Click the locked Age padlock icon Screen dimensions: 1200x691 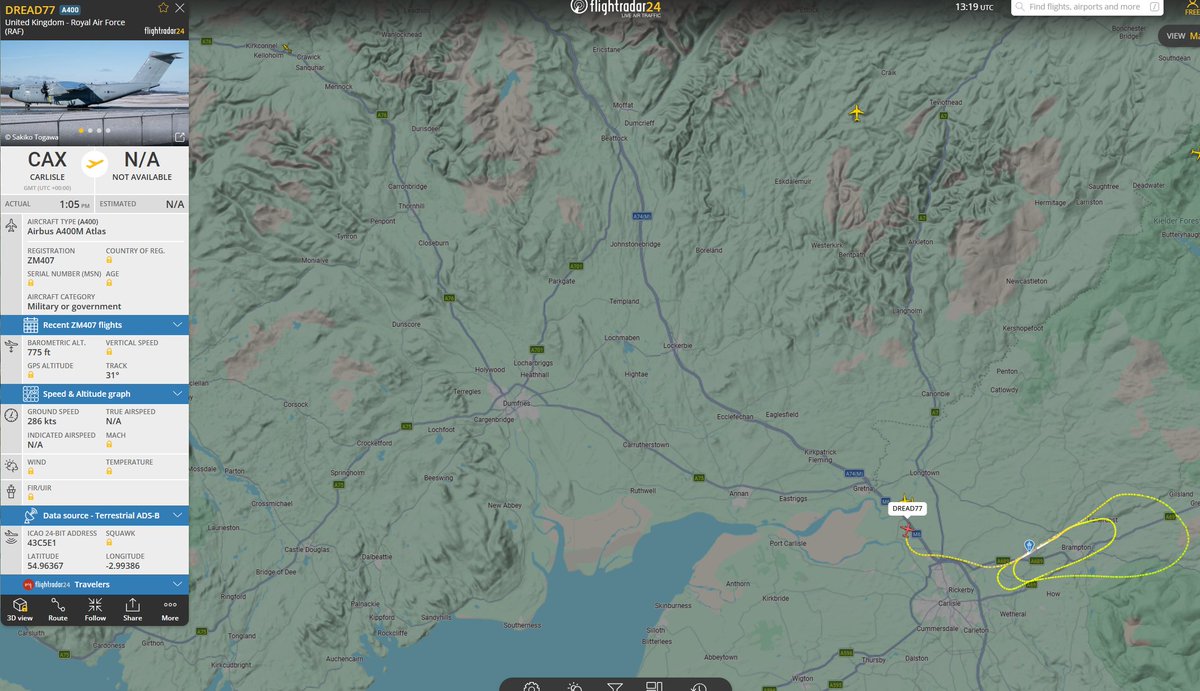(109, 284)
